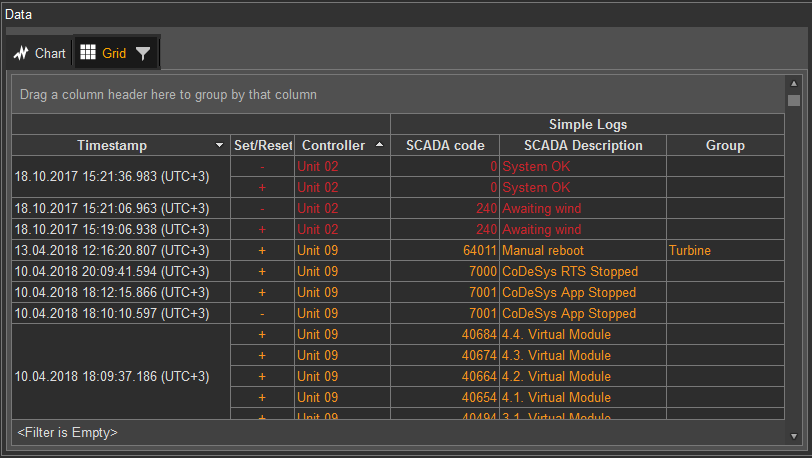
Task: Select the Simple Logs band header
Action: [x=587, y=124]
